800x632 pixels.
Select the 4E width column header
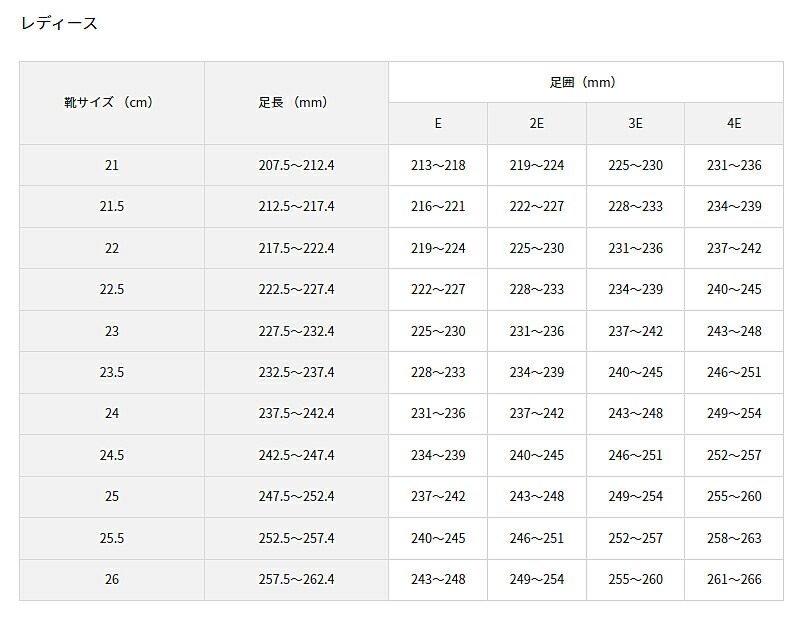734,123
